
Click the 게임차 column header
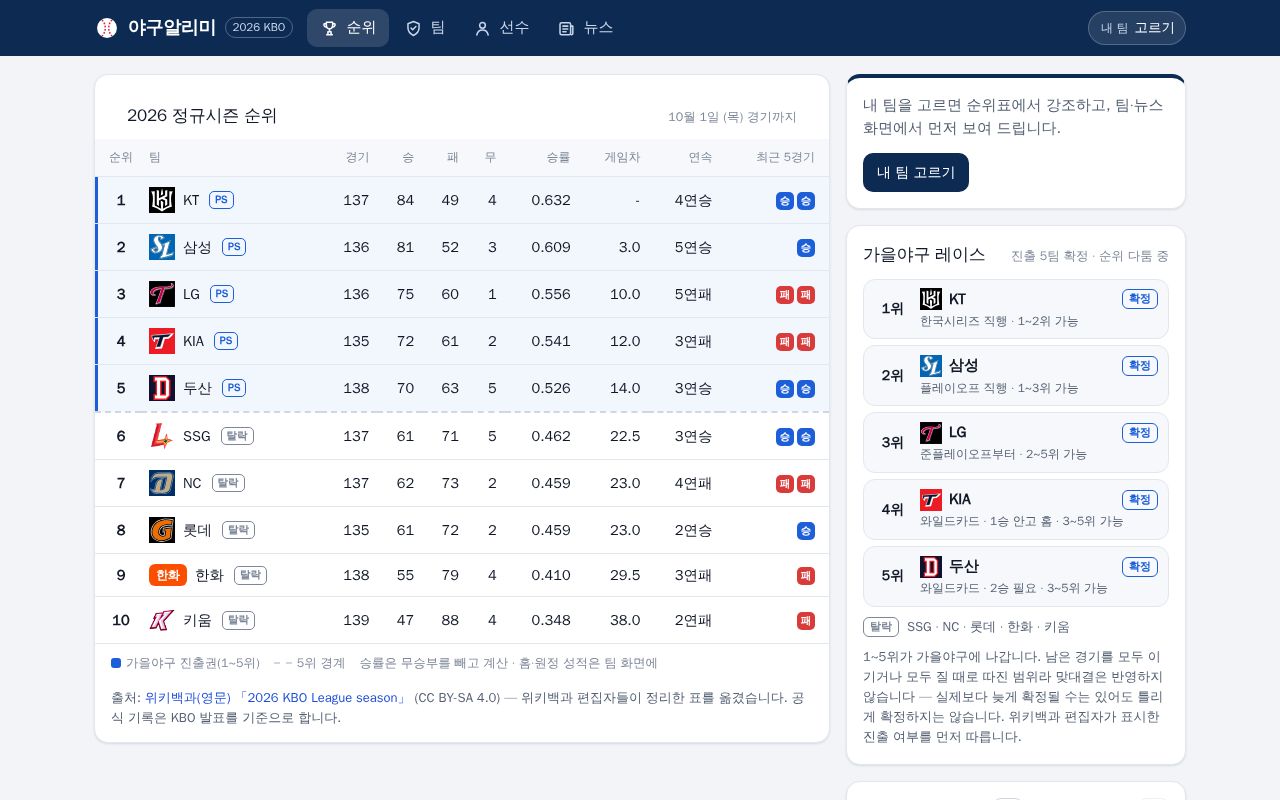(622, 158)
